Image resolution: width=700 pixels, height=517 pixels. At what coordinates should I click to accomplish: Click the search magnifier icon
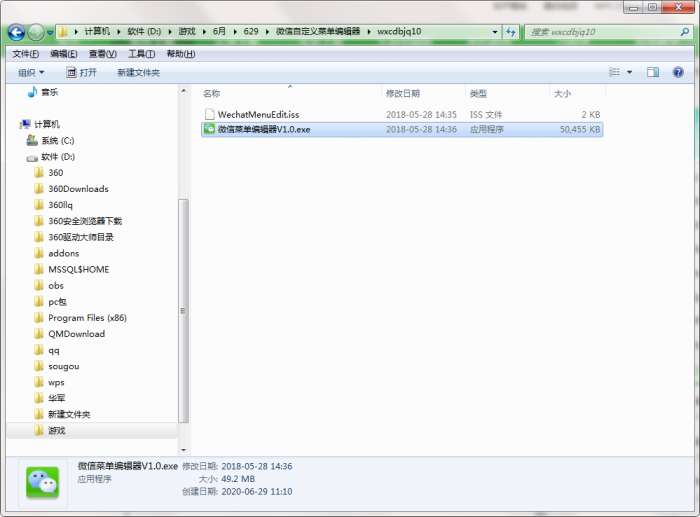click(684, 32)
